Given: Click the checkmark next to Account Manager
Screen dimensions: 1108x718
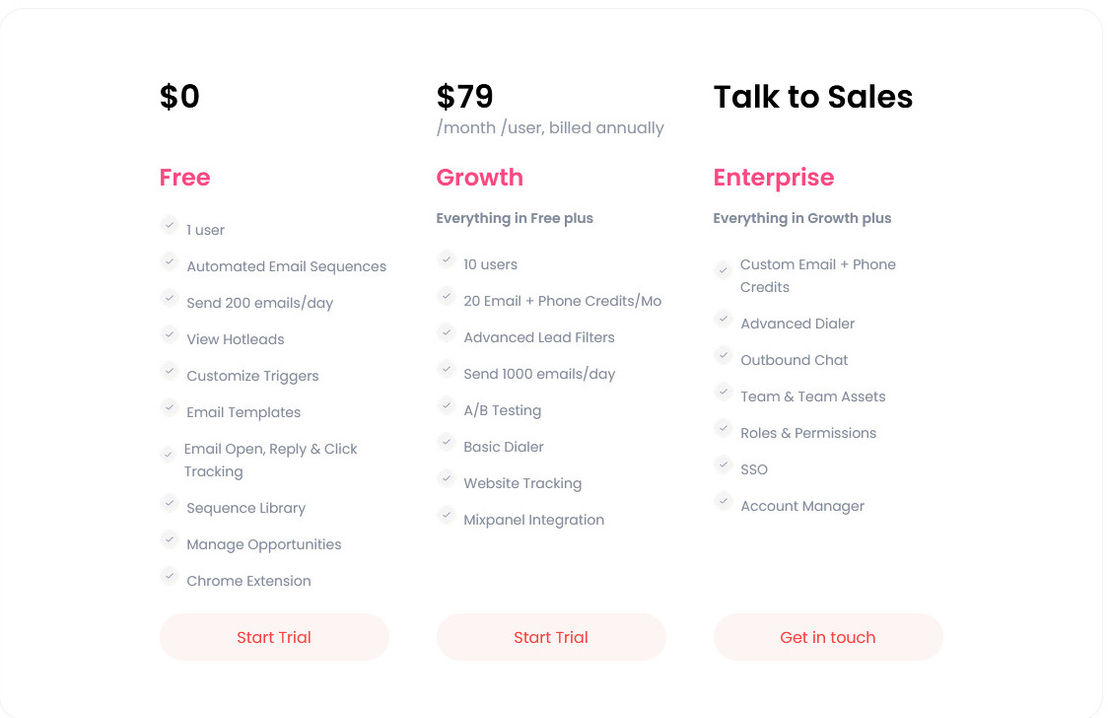Looking at the screenshot, I should pyautogui.click(x=723, y=501).
